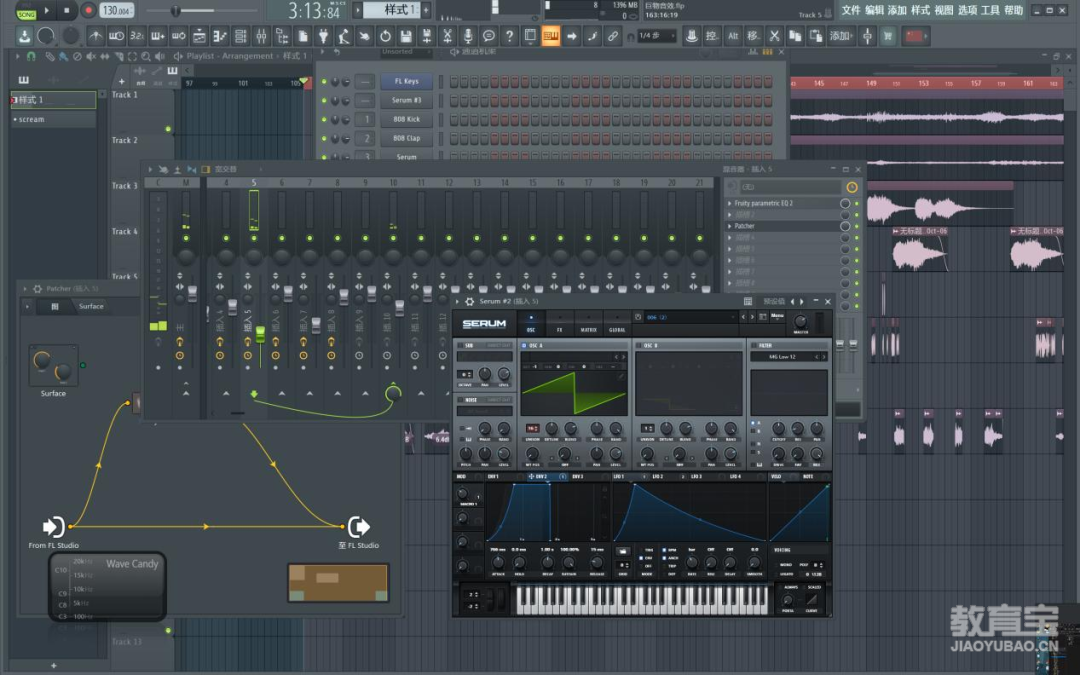Open the MG Low 12 filter type dropdown
This screenshot has width=1080, height=675.
tap(789, 357)
